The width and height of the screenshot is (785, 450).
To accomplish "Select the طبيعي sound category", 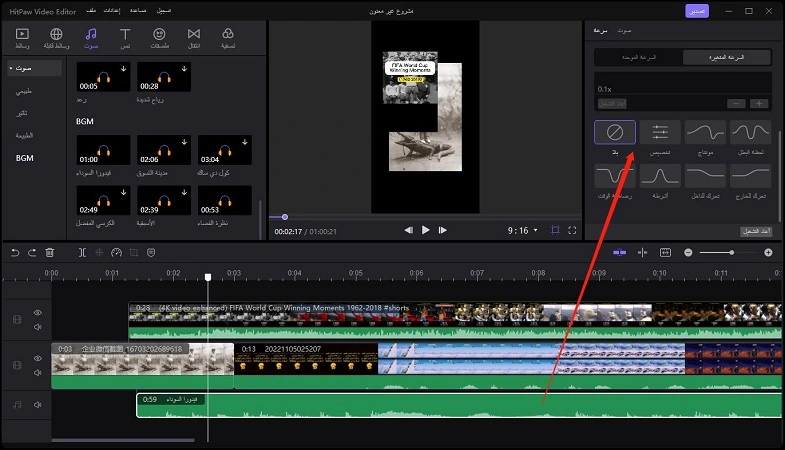I will (24, 91).
